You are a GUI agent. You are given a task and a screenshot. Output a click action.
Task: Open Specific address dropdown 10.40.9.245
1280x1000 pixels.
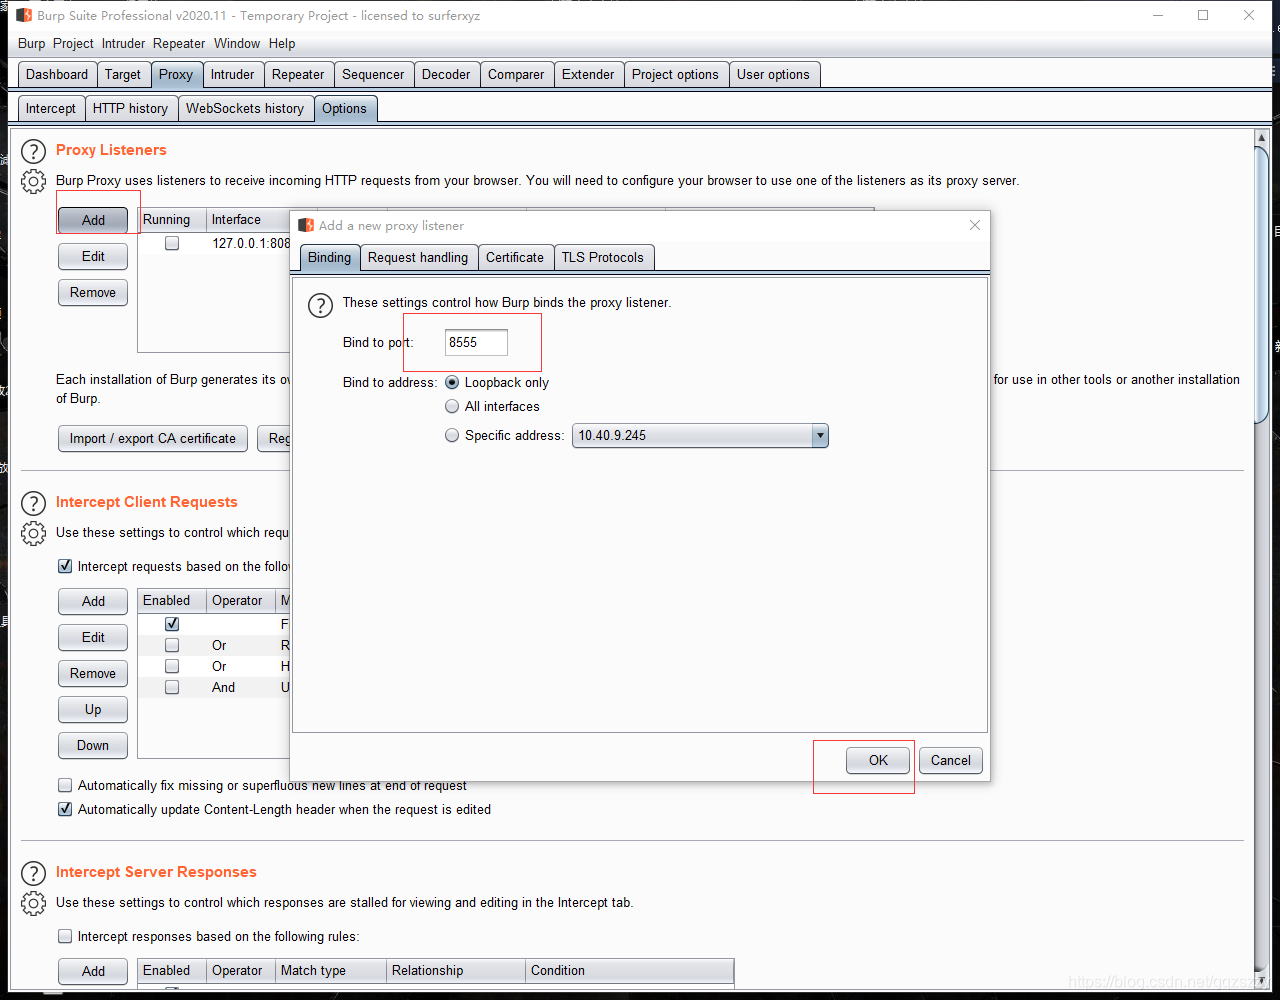pos(700,435)
